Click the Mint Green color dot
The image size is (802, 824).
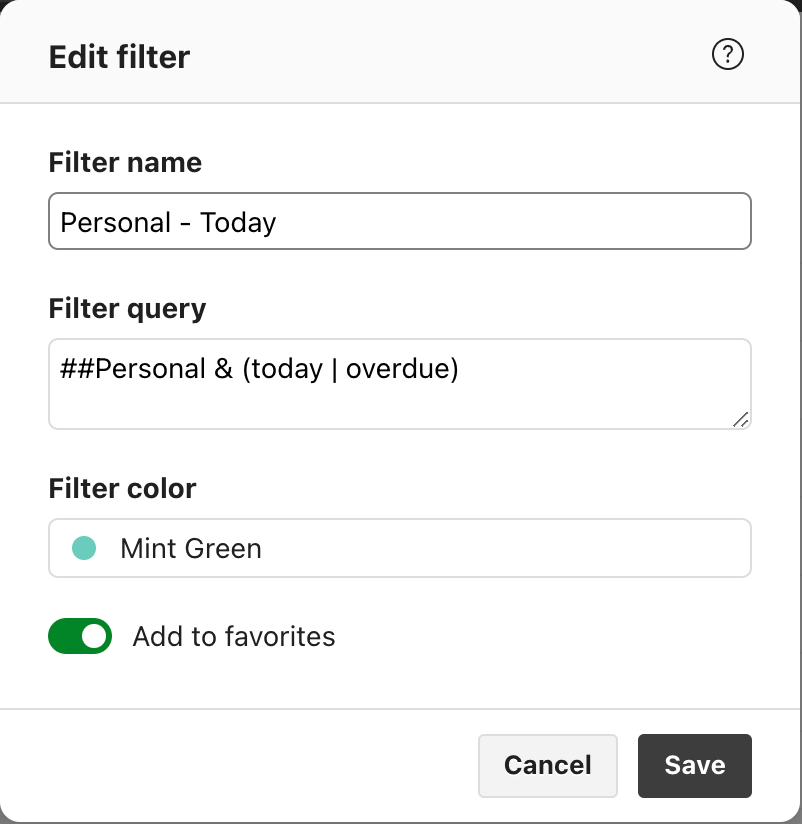[x=84, y=548]
